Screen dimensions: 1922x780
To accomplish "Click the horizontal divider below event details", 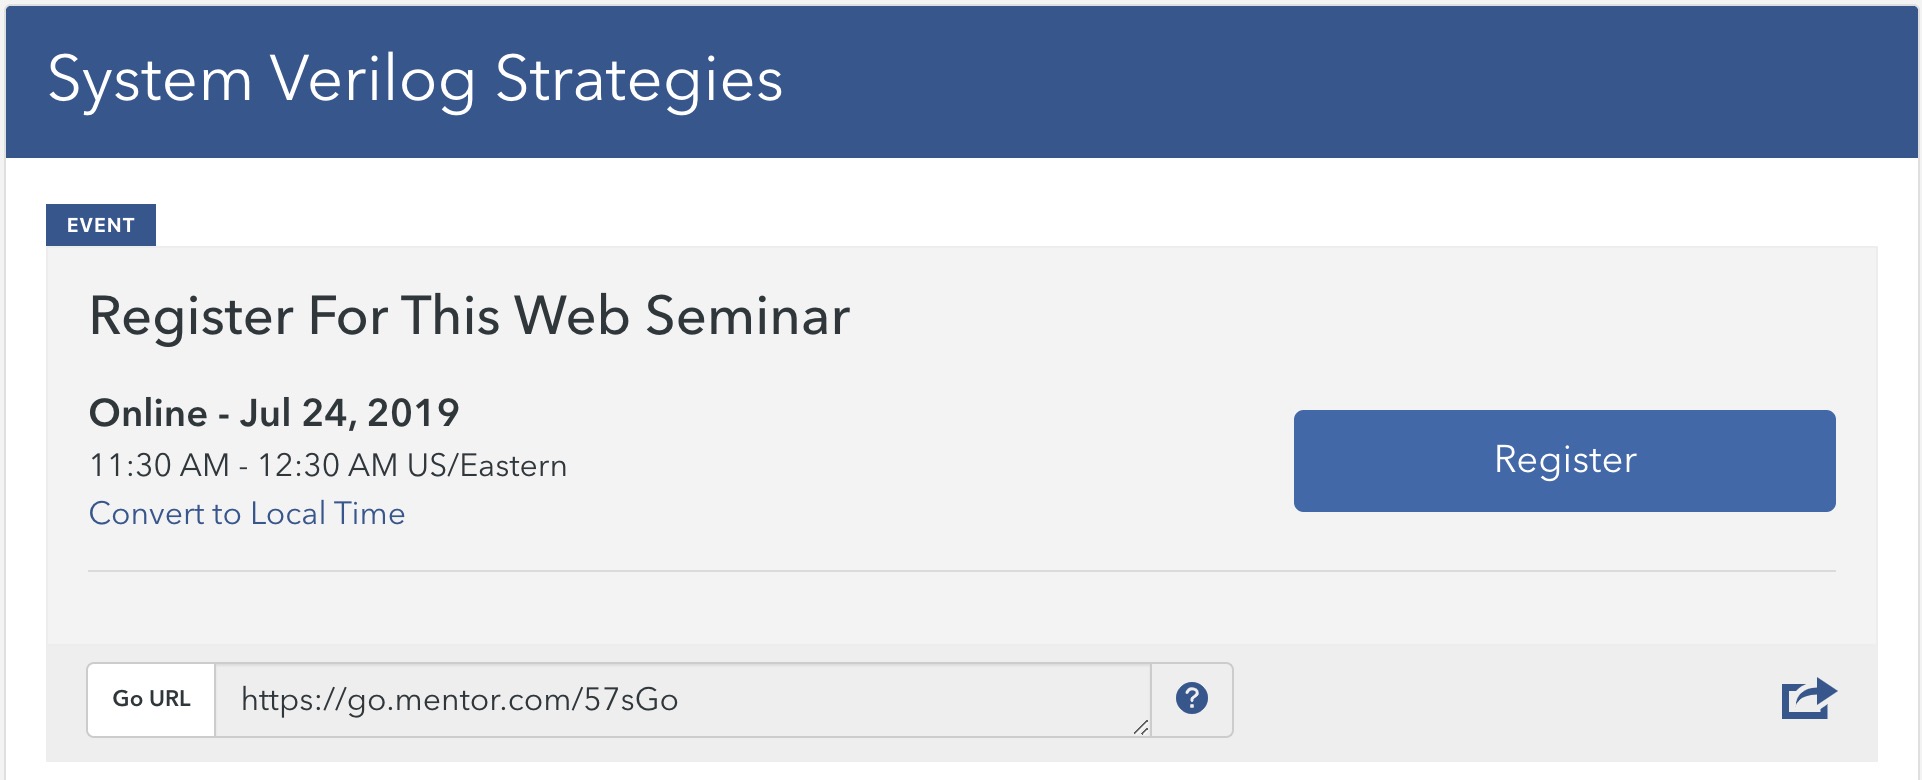I will (x=961, y=571).
